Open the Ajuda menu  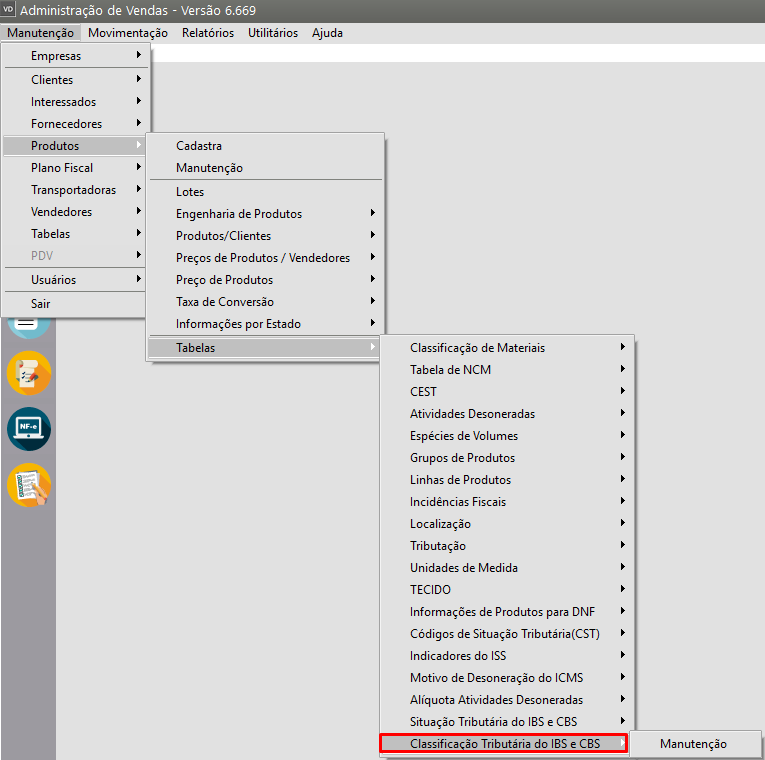click(x=327, y=33)
